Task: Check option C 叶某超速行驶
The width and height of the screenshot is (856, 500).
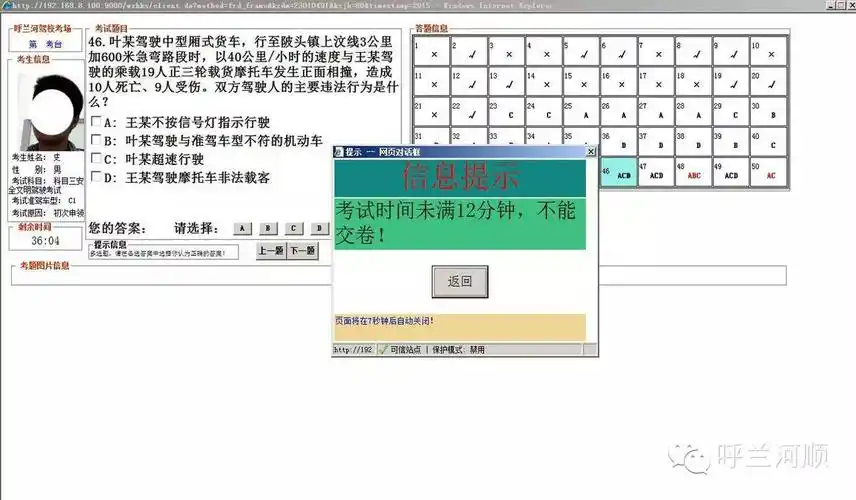Action: [96, 158]
